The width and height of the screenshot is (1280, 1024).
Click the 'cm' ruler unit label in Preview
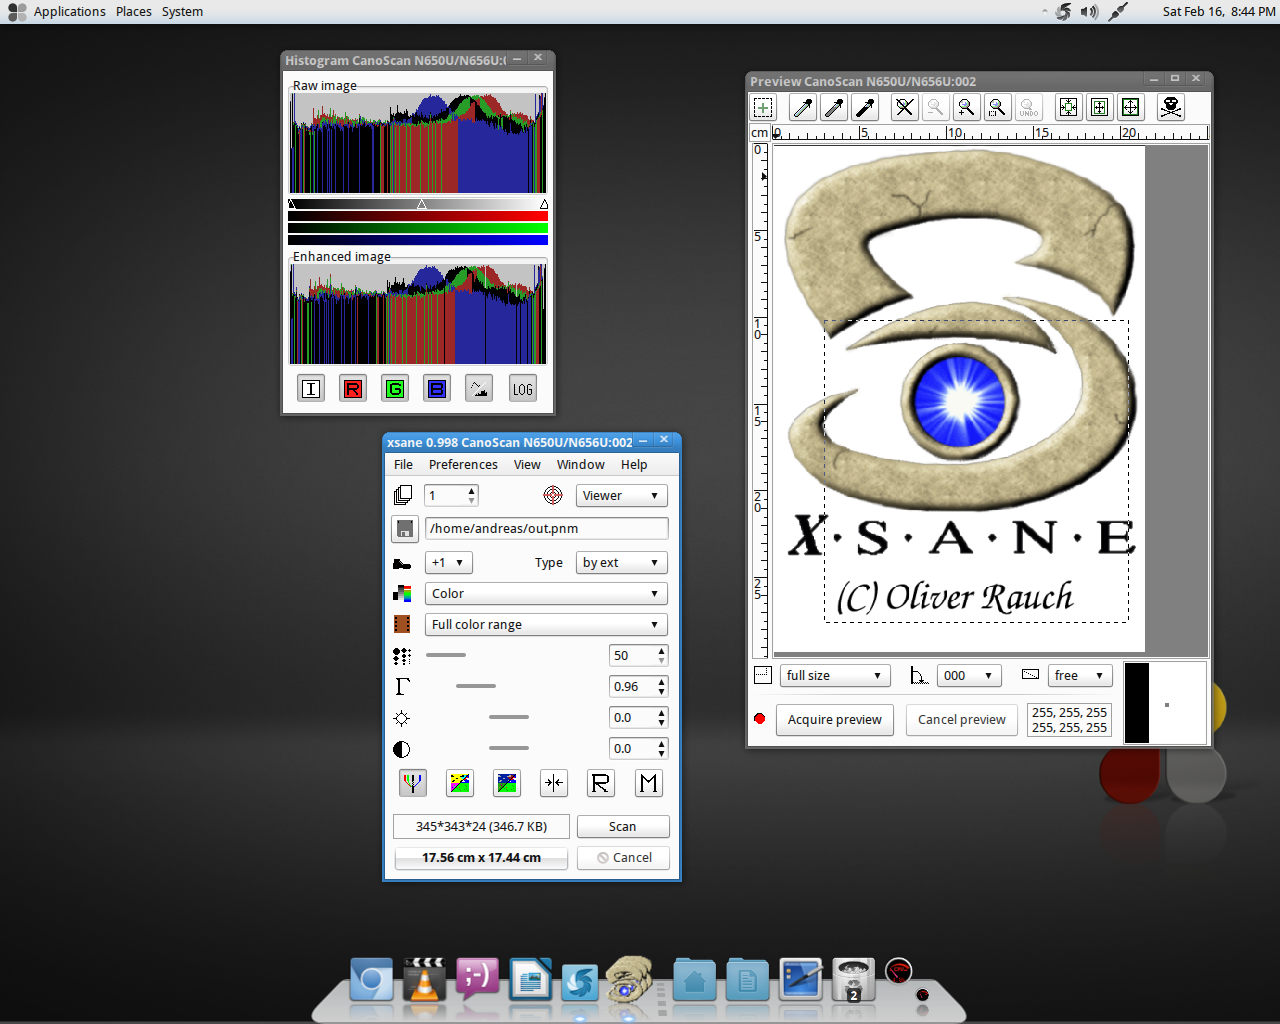(x=760, y=133)
